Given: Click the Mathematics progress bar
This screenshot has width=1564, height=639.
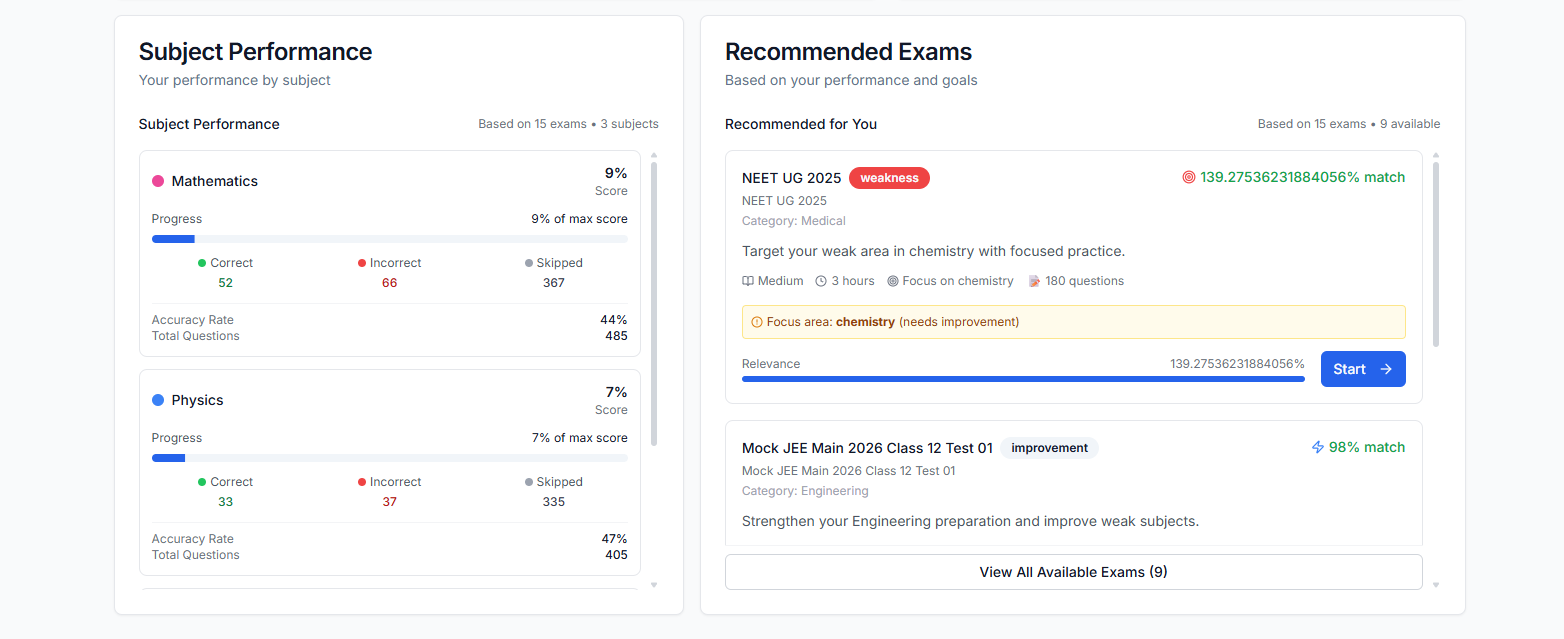Looking at the screenshot, I should [389, 239].
